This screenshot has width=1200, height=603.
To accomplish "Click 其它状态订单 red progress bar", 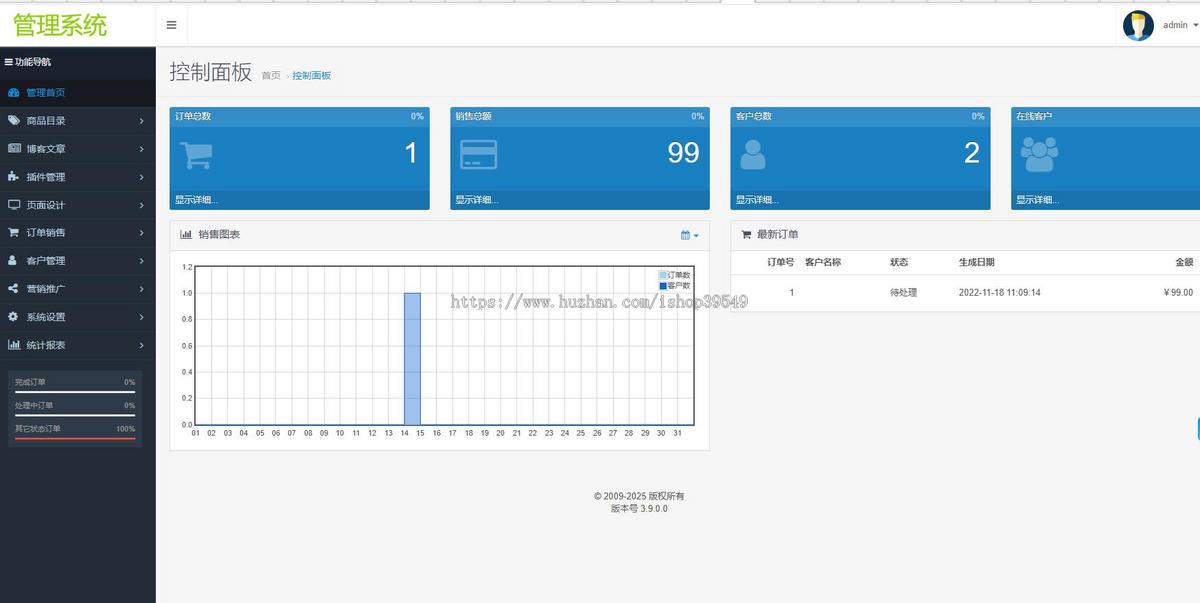I will point(75,438).
